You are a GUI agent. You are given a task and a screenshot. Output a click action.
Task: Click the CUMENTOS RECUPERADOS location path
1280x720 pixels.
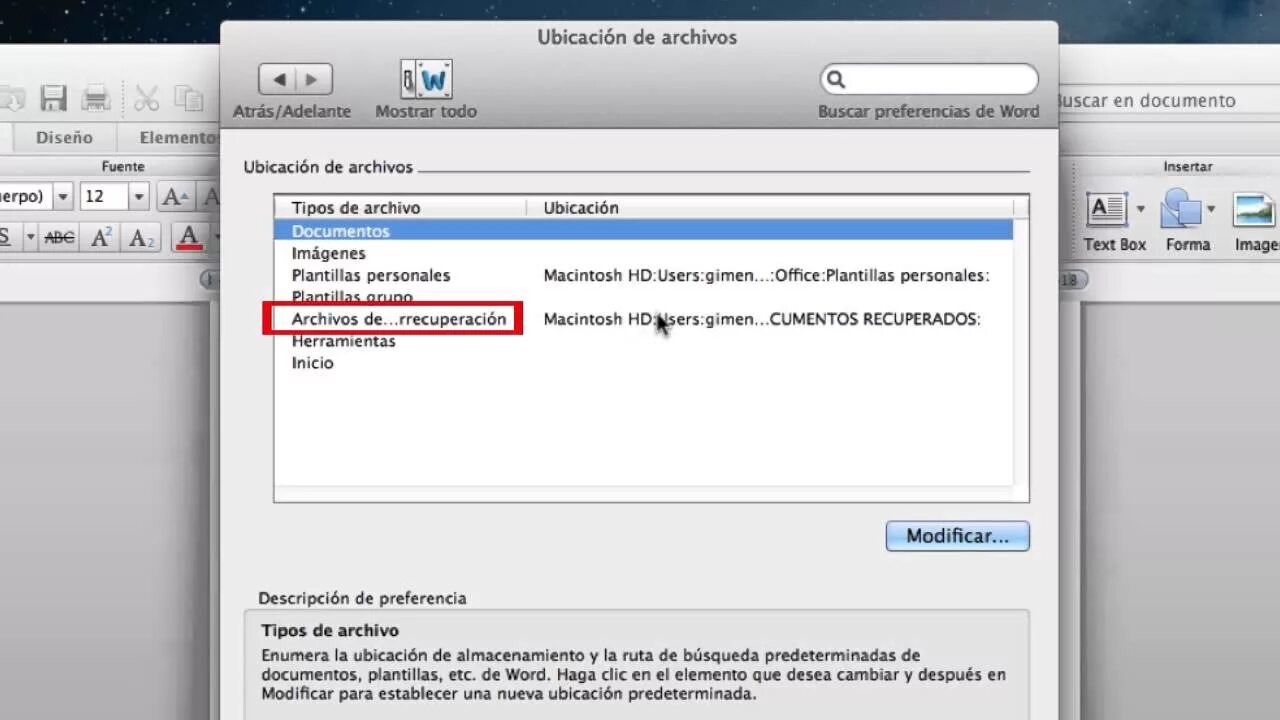pos(762,319)
